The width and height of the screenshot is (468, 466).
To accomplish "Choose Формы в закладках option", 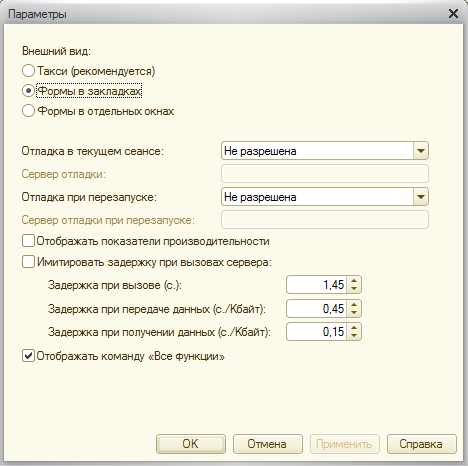I will tap(28, 91).
